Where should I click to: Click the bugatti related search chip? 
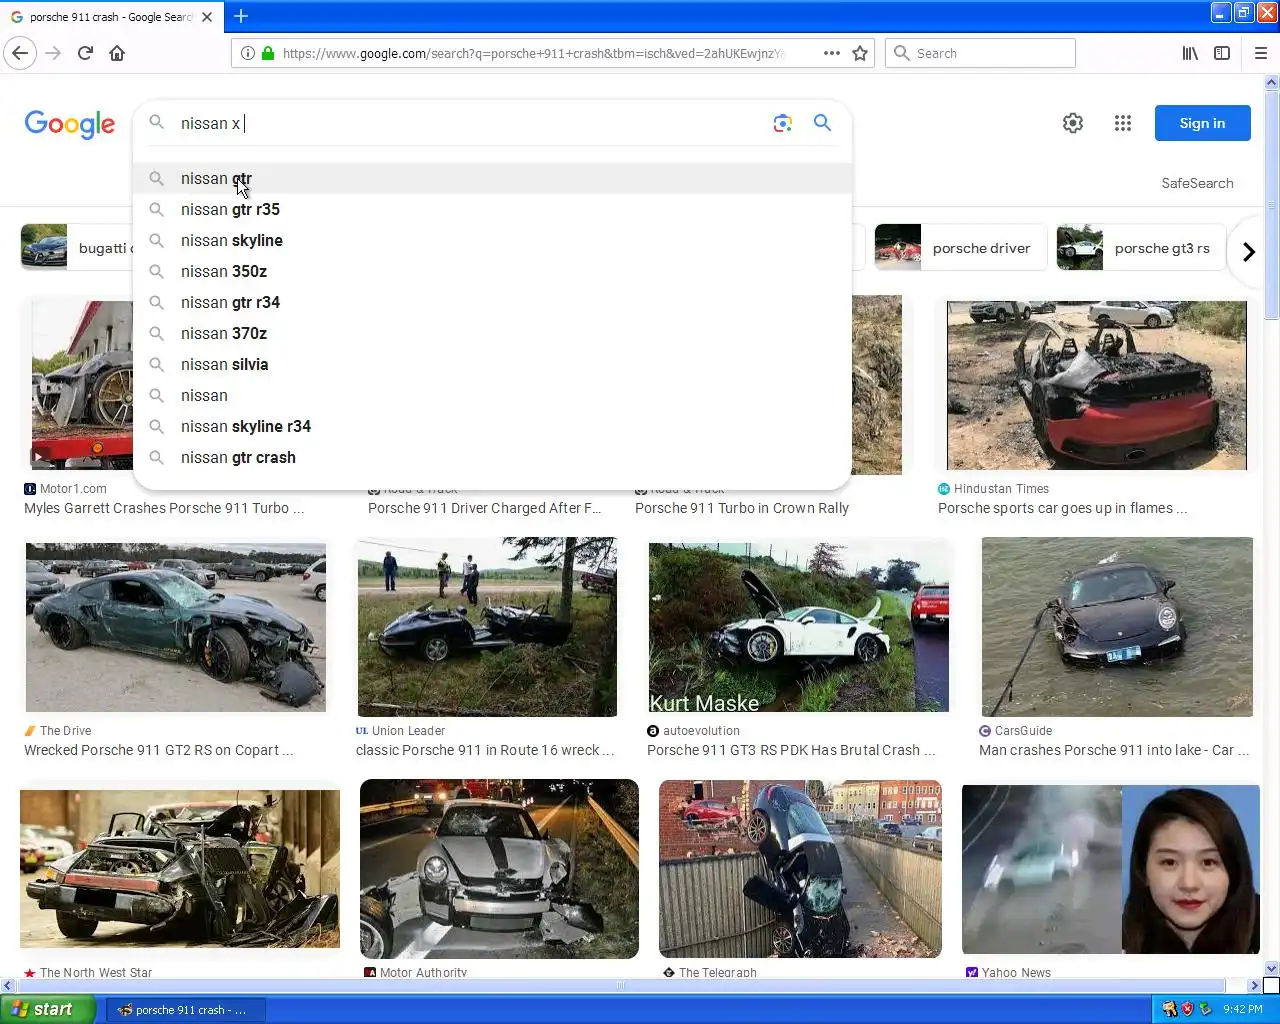click(x=77, y=248)
